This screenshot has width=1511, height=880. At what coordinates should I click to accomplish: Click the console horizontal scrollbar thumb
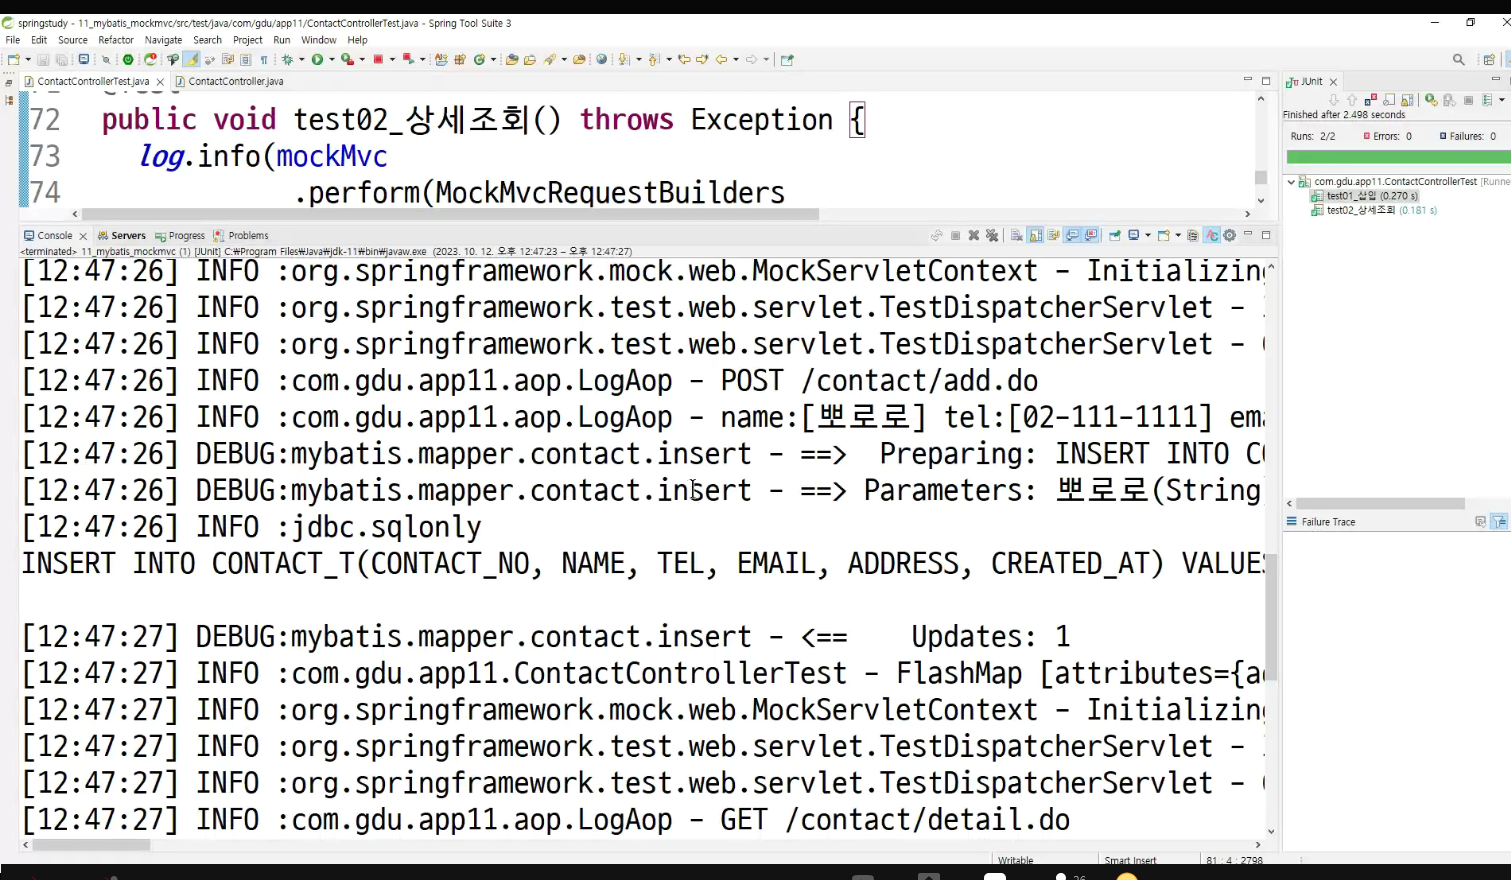point(91,845)
